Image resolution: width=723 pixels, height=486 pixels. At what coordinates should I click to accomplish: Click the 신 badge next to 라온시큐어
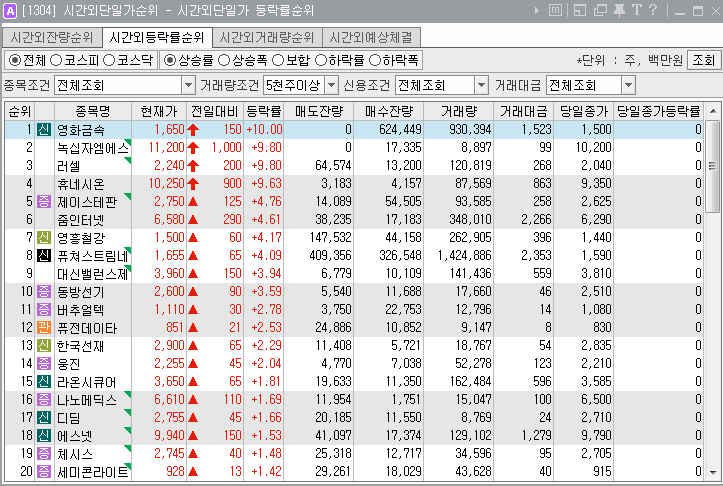(44, 381)
